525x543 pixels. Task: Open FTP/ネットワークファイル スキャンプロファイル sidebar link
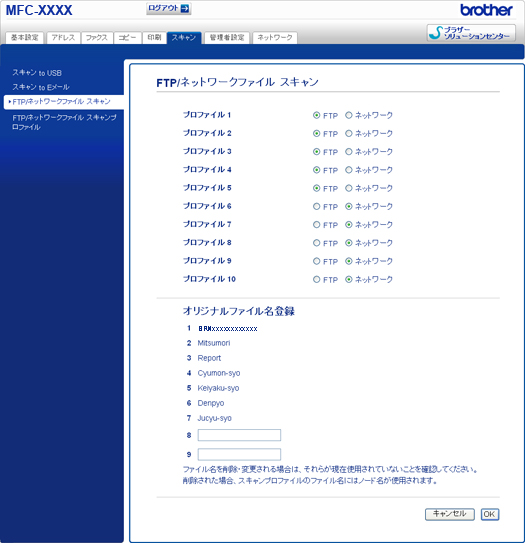point(64,122)
